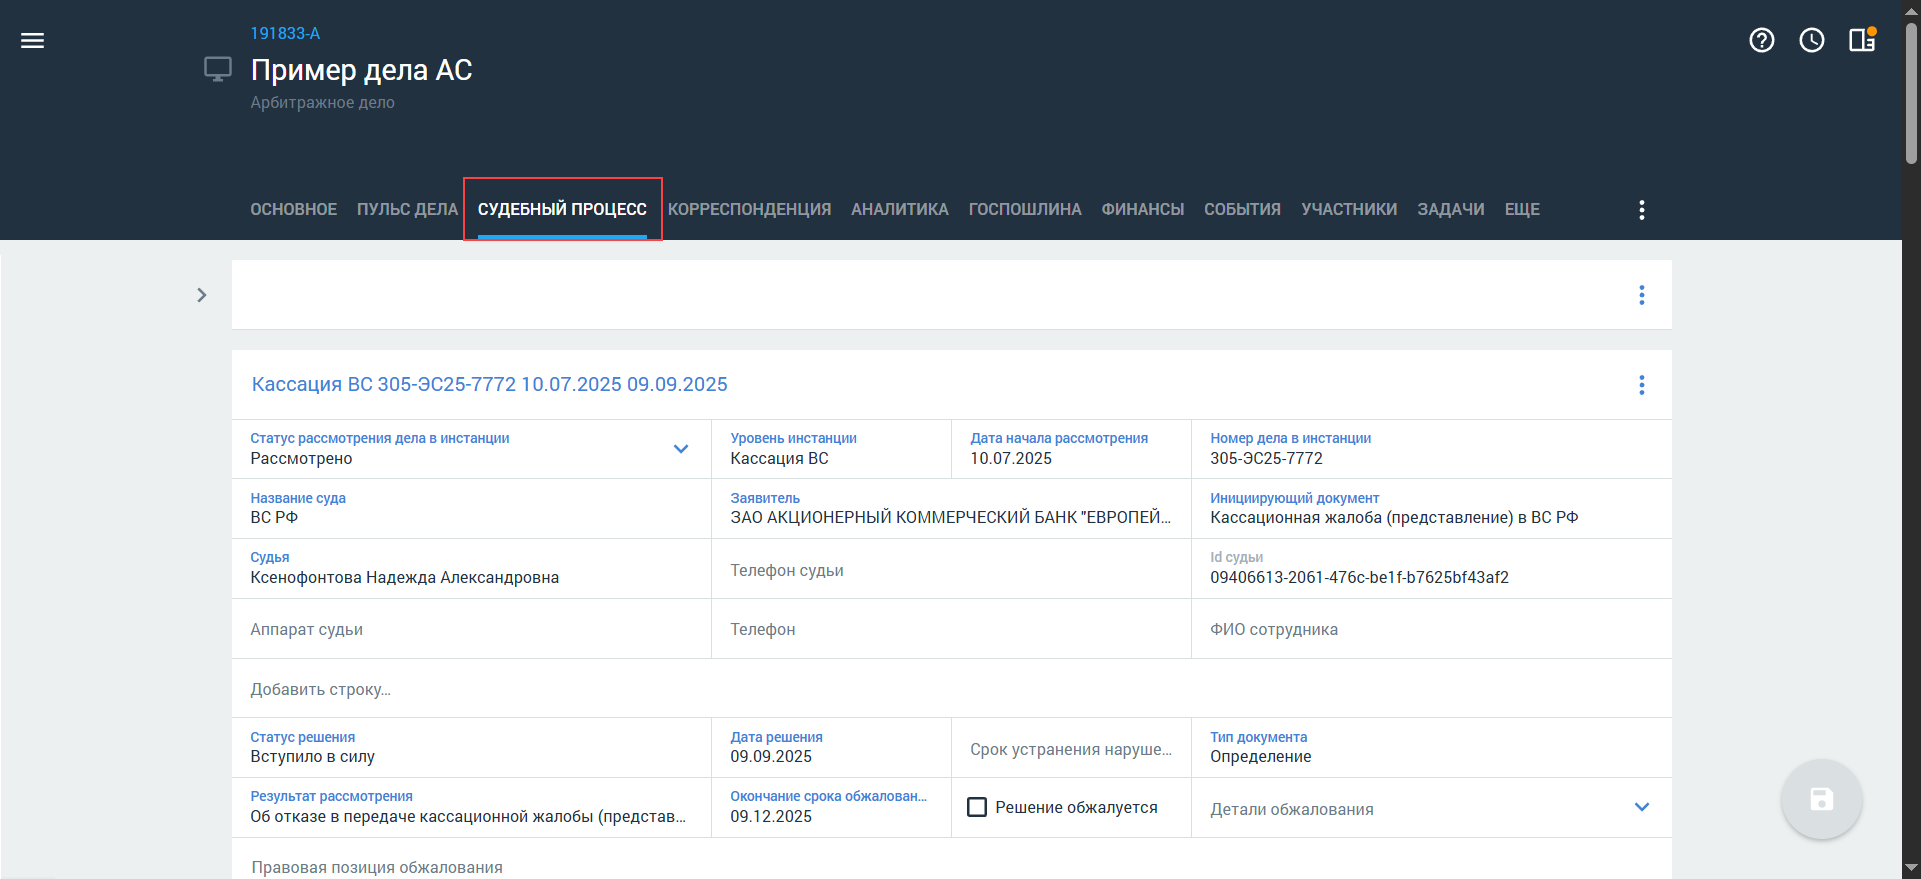Open Статус рассмотрения дела в инстанции dropdown
This screenshot has height=879, width=1921.
[x=681, y=449]
